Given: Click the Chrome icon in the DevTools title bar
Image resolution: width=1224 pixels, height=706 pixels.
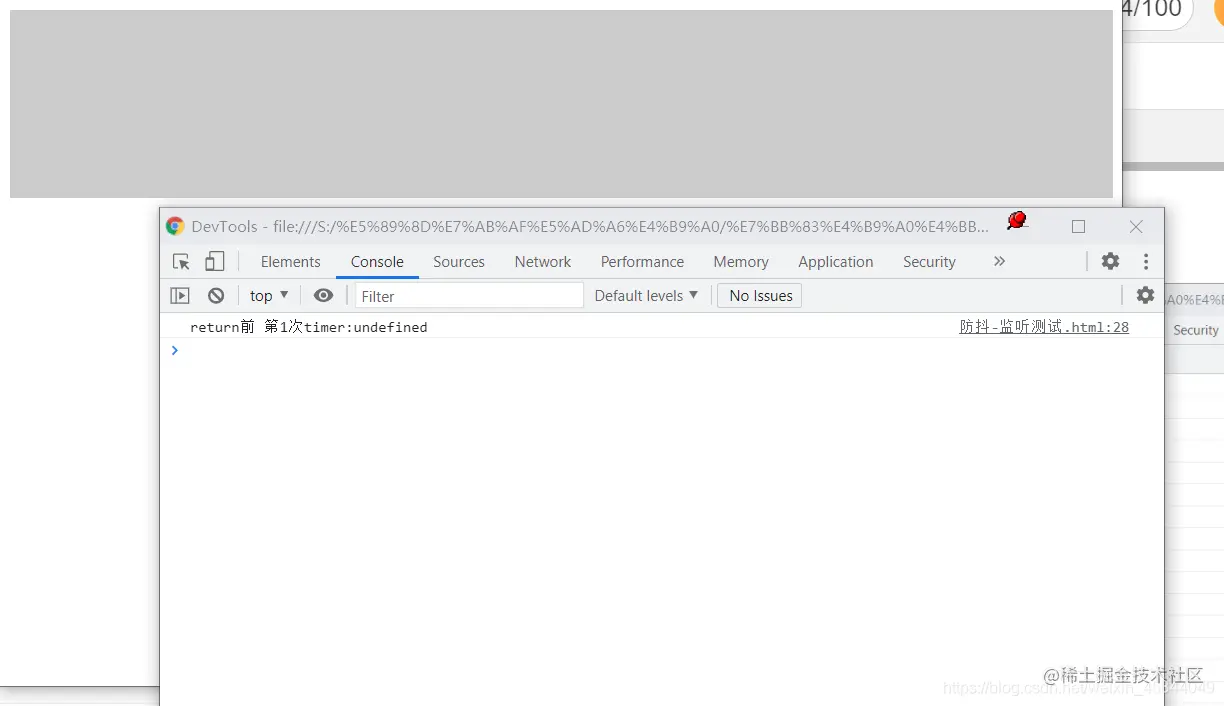Looking at the screenshot, I should [175, 226].
